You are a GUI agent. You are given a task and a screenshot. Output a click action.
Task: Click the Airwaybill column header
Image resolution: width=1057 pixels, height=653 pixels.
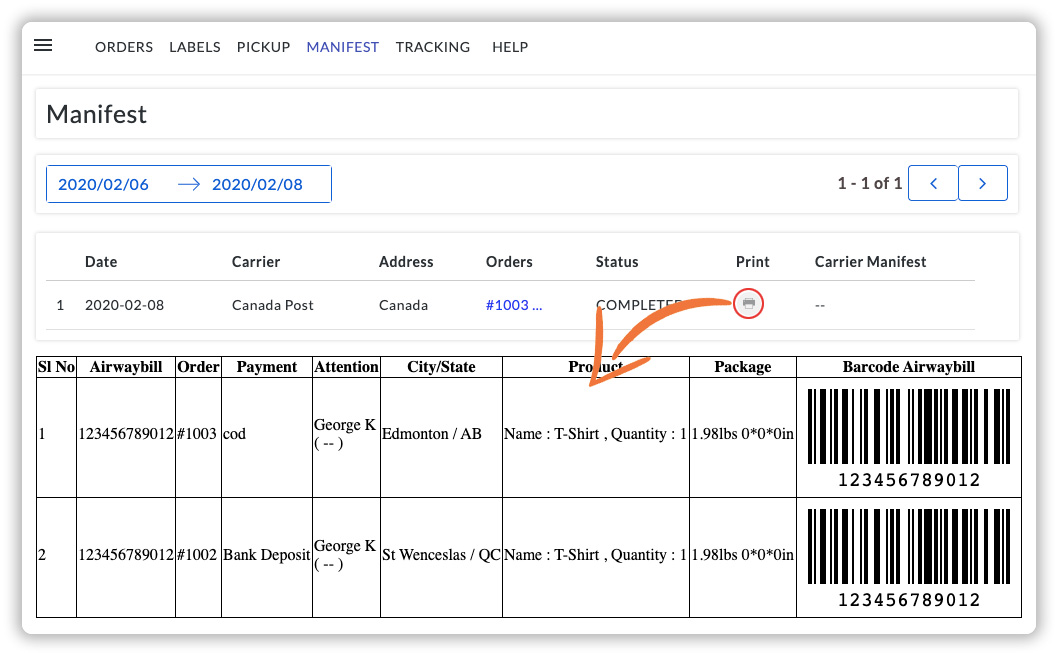[x=126, y=367]
